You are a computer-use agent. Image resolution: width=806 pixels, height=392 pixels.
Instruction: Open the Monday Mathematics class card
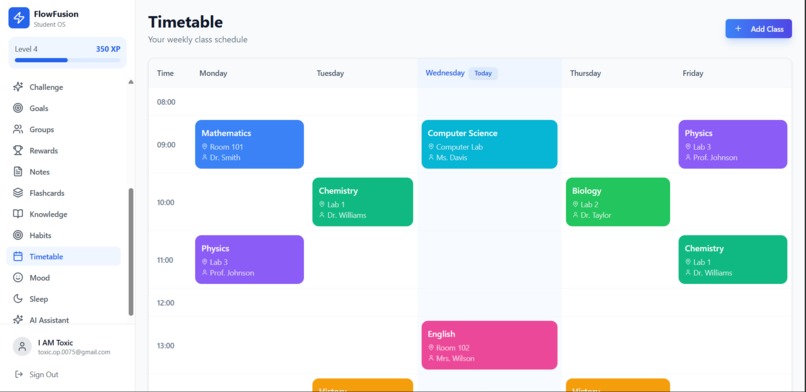click(x=249, y=144)
